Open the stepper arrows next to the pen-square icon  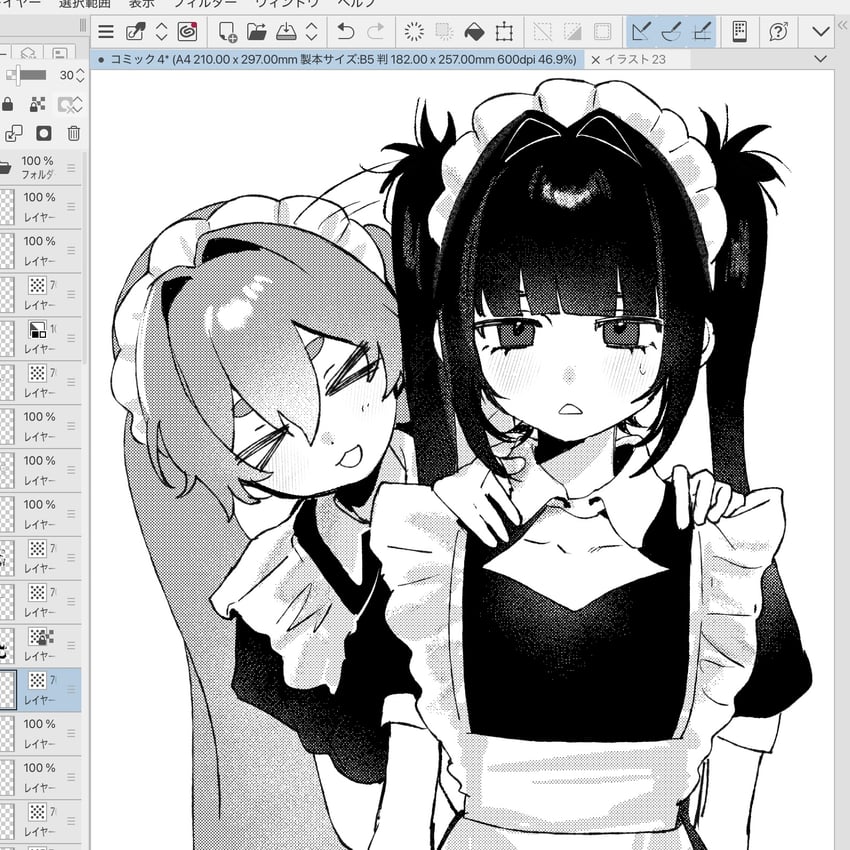click(x=162, y=31)
